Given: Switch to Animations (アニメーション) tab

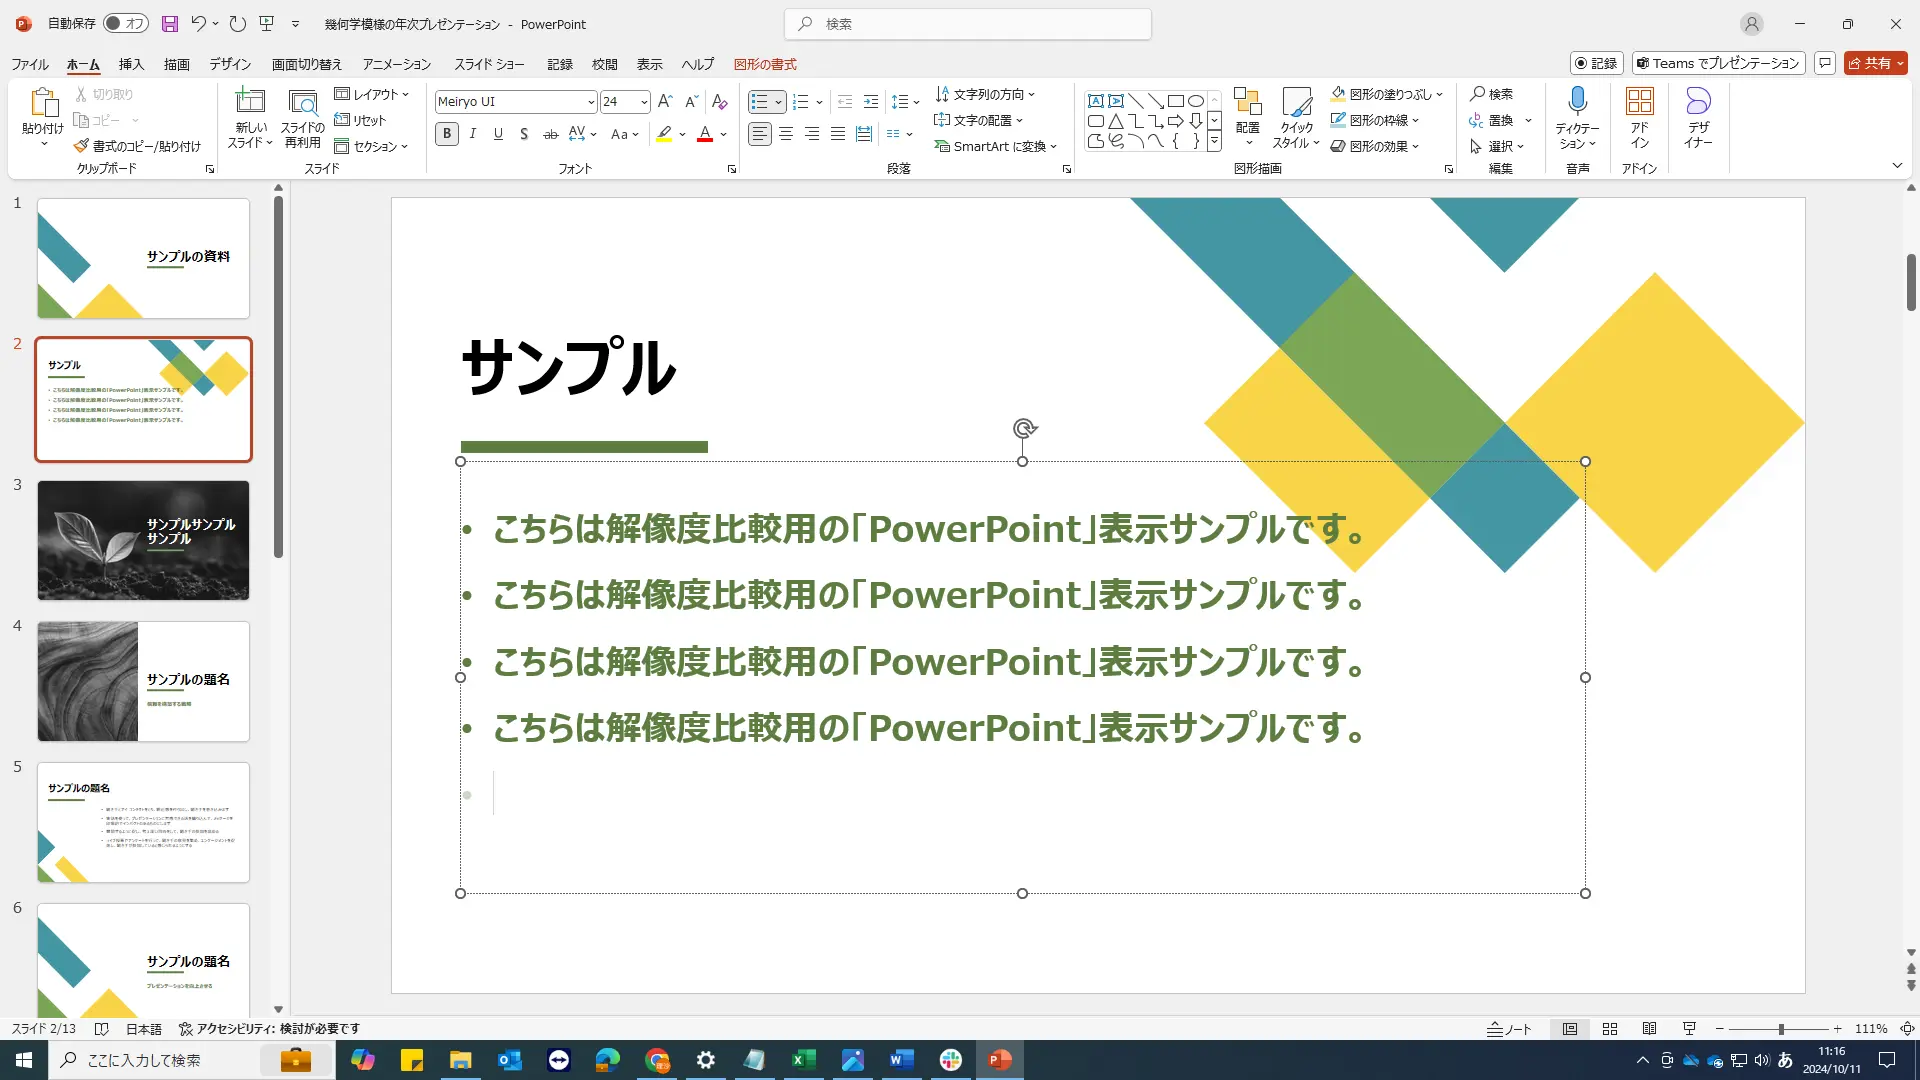Looking at the screenshot, I should click(x=397, y=64).
